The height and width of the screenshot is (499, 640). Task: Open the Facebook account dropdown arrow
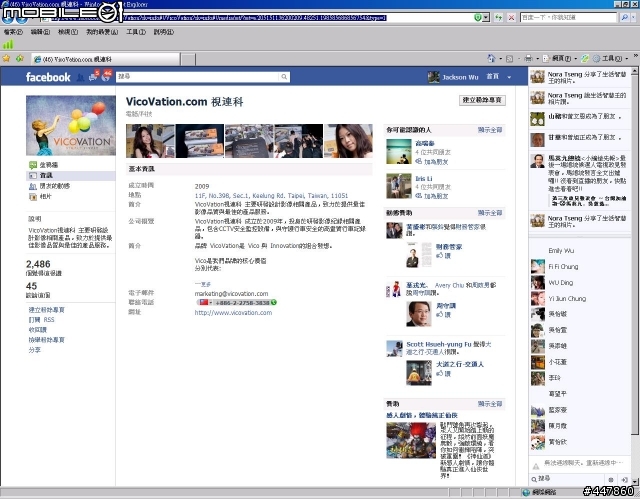tap(509, 77)
